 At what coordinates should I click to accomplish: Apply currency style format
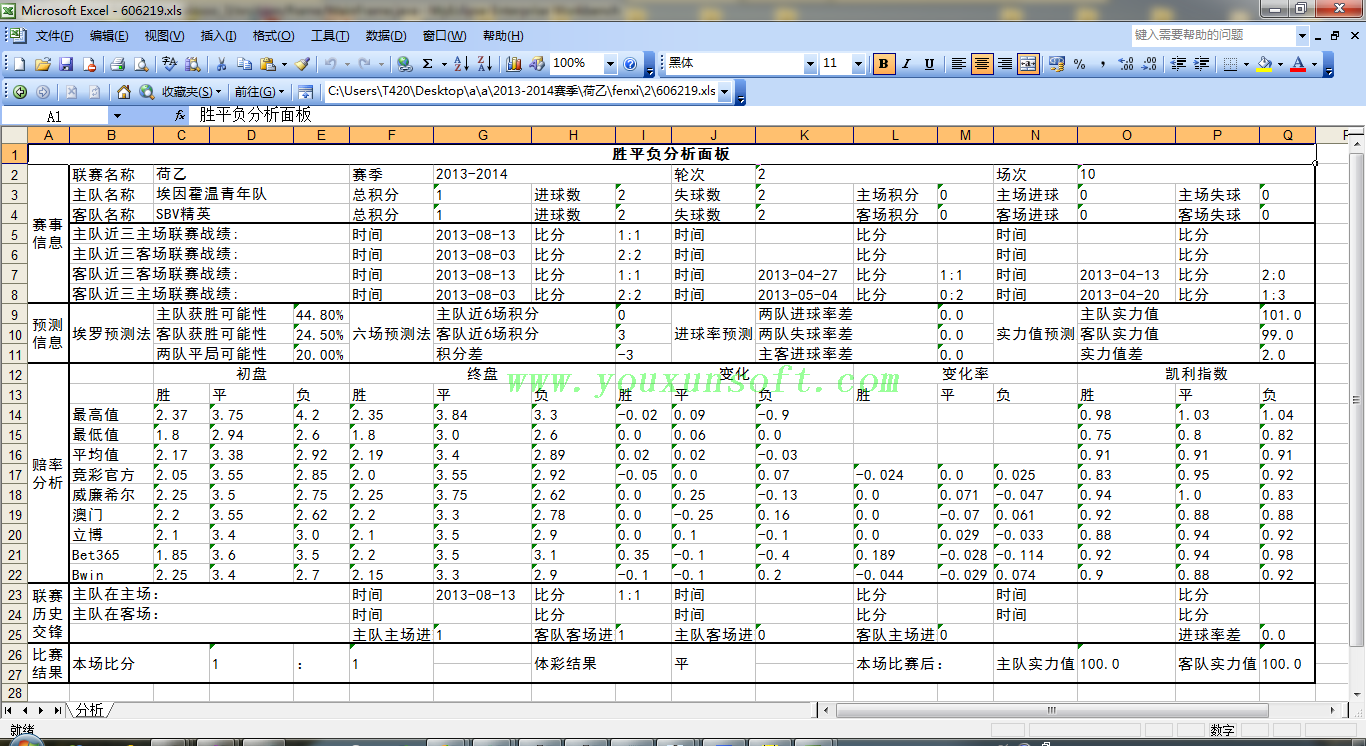(1056, 64)
